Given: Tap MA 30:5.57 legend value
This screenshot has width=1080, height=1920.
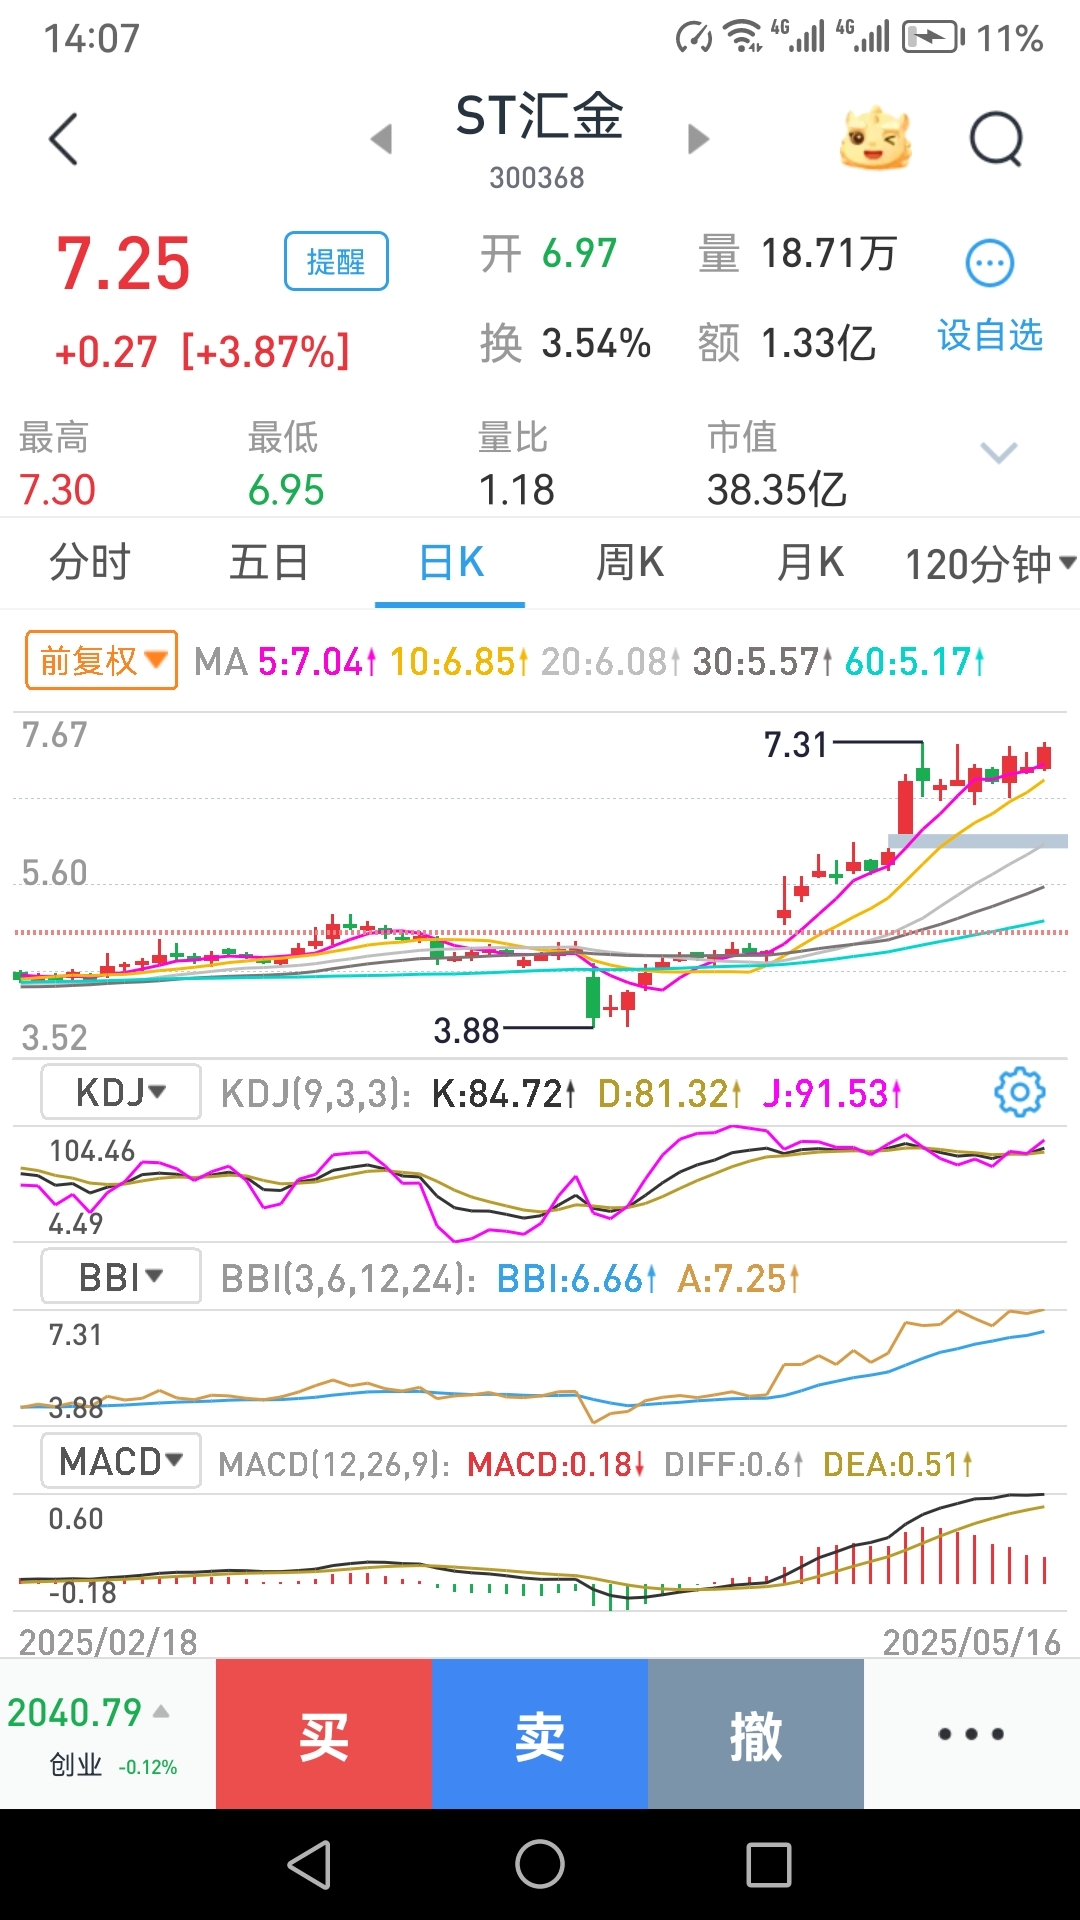Looking at the screenshot, I should click(763, 661).
